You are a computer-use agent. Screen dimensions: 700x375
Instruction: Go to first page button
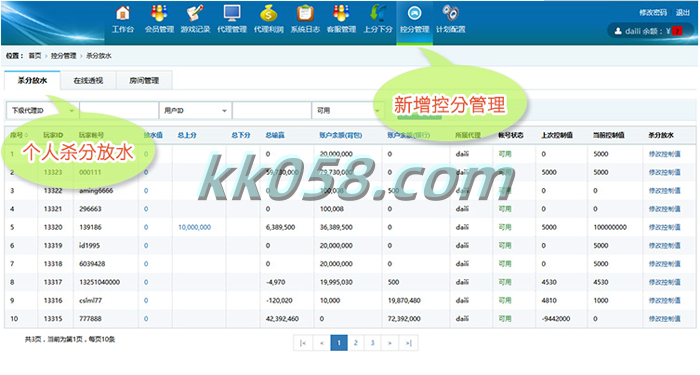303,343
